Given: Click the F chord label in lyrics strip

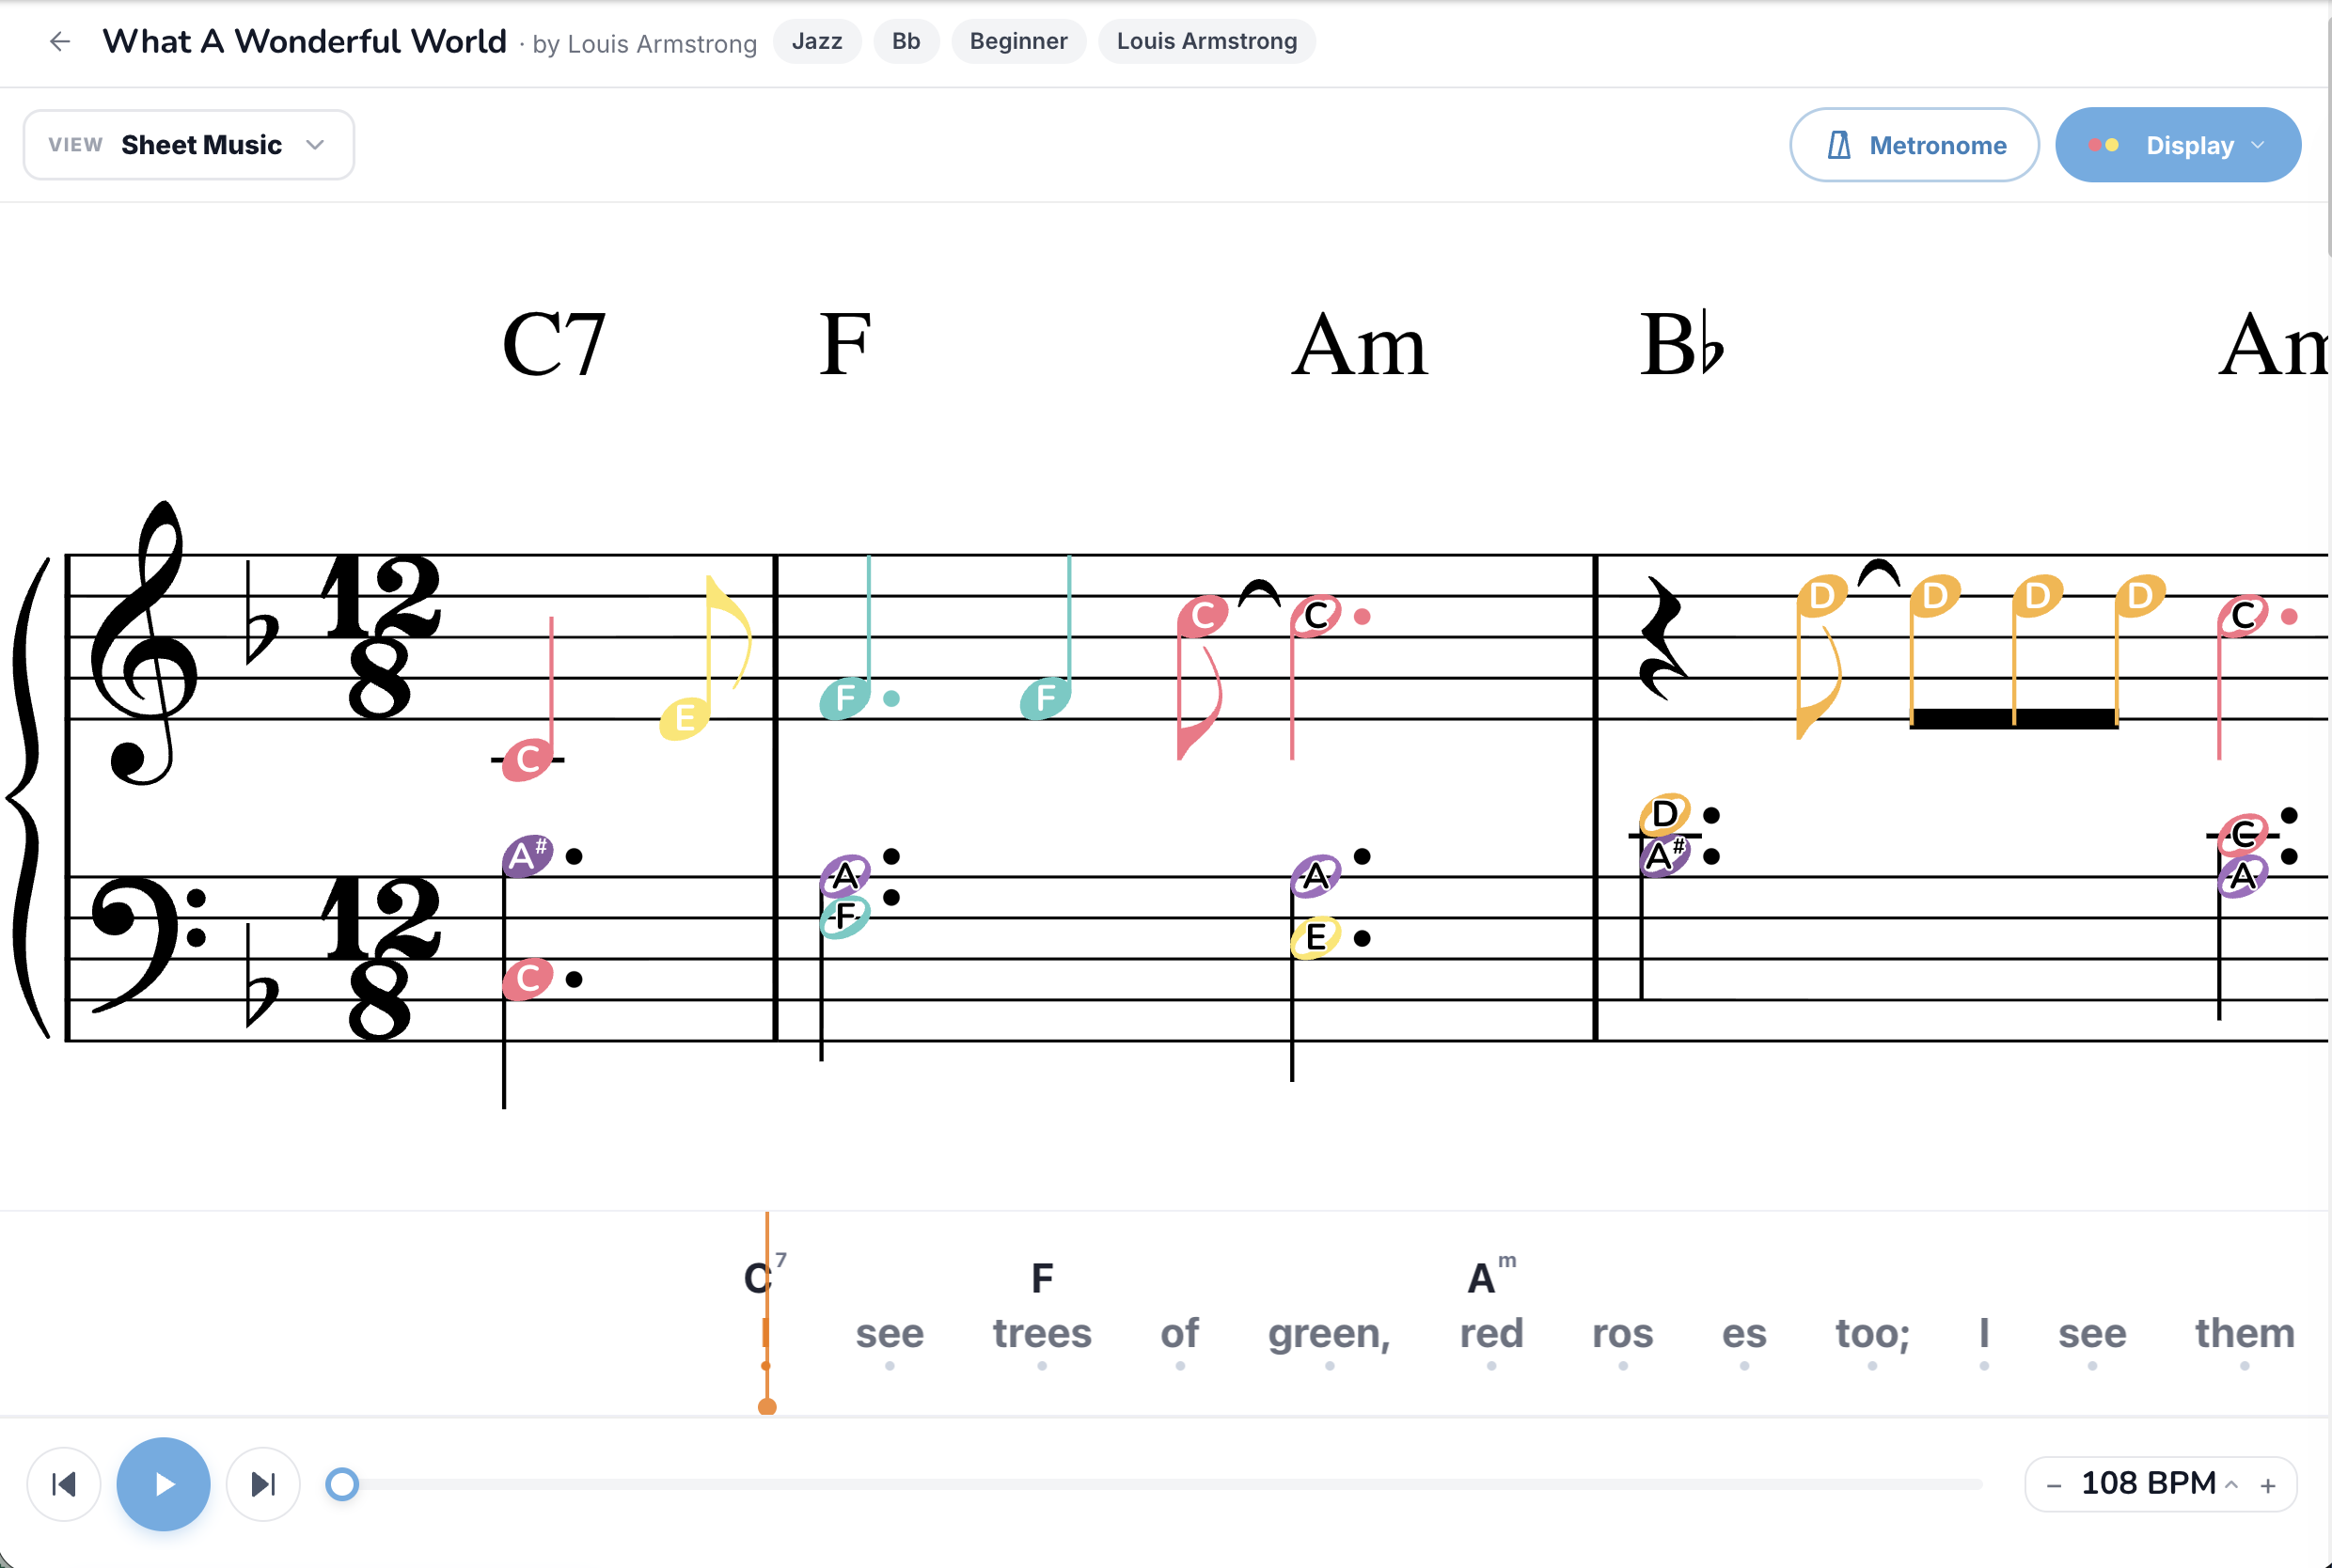Looking at the screenshot, I should (x=1042, y=1278).
